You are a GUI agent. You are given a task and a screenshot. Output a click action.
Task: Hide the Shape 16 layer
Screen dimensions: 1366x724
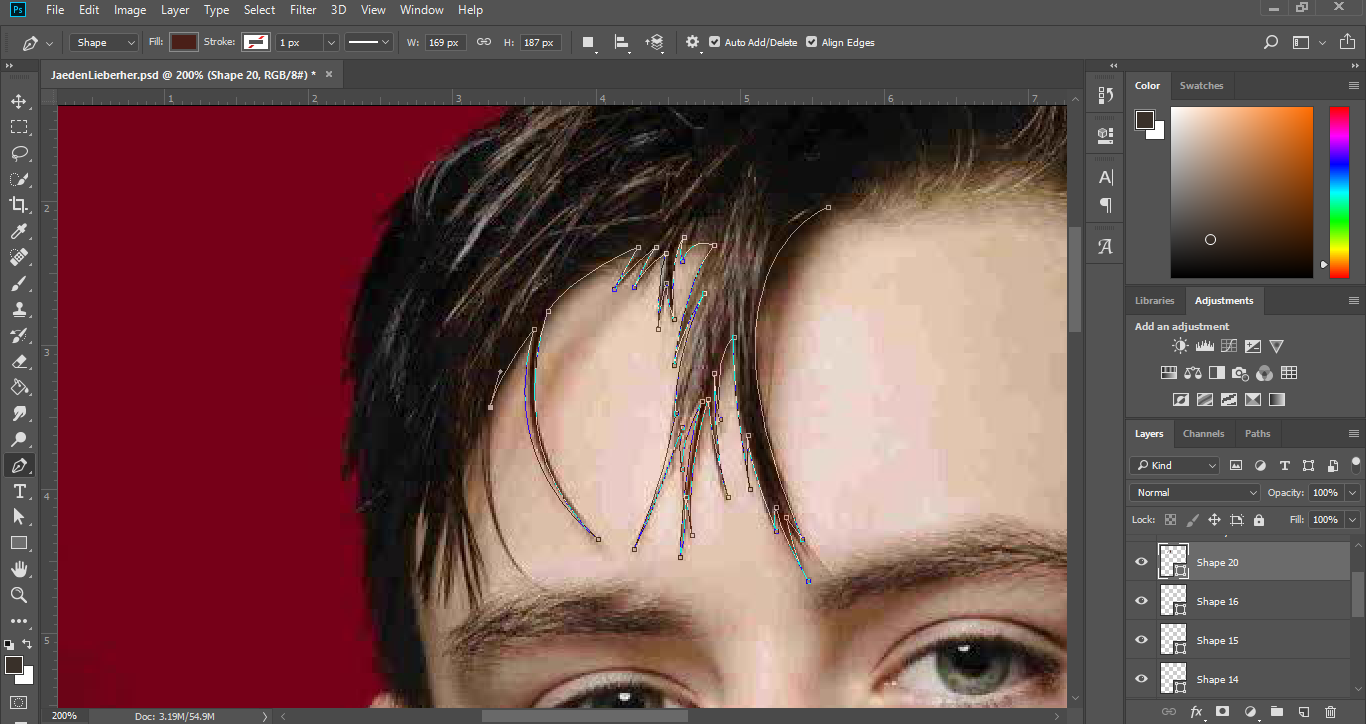(x=1141, y=601)
